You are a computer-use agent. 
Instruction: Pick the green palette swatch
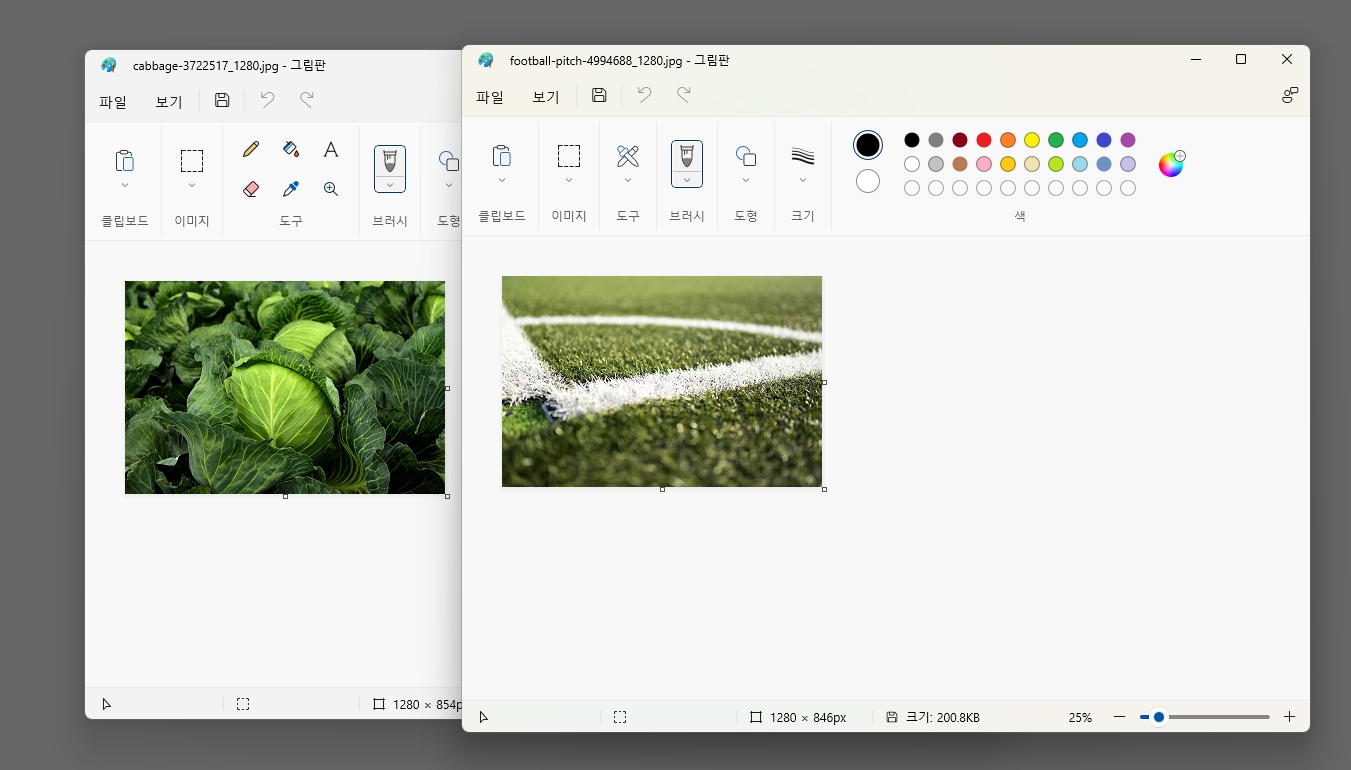point(1056,140)
